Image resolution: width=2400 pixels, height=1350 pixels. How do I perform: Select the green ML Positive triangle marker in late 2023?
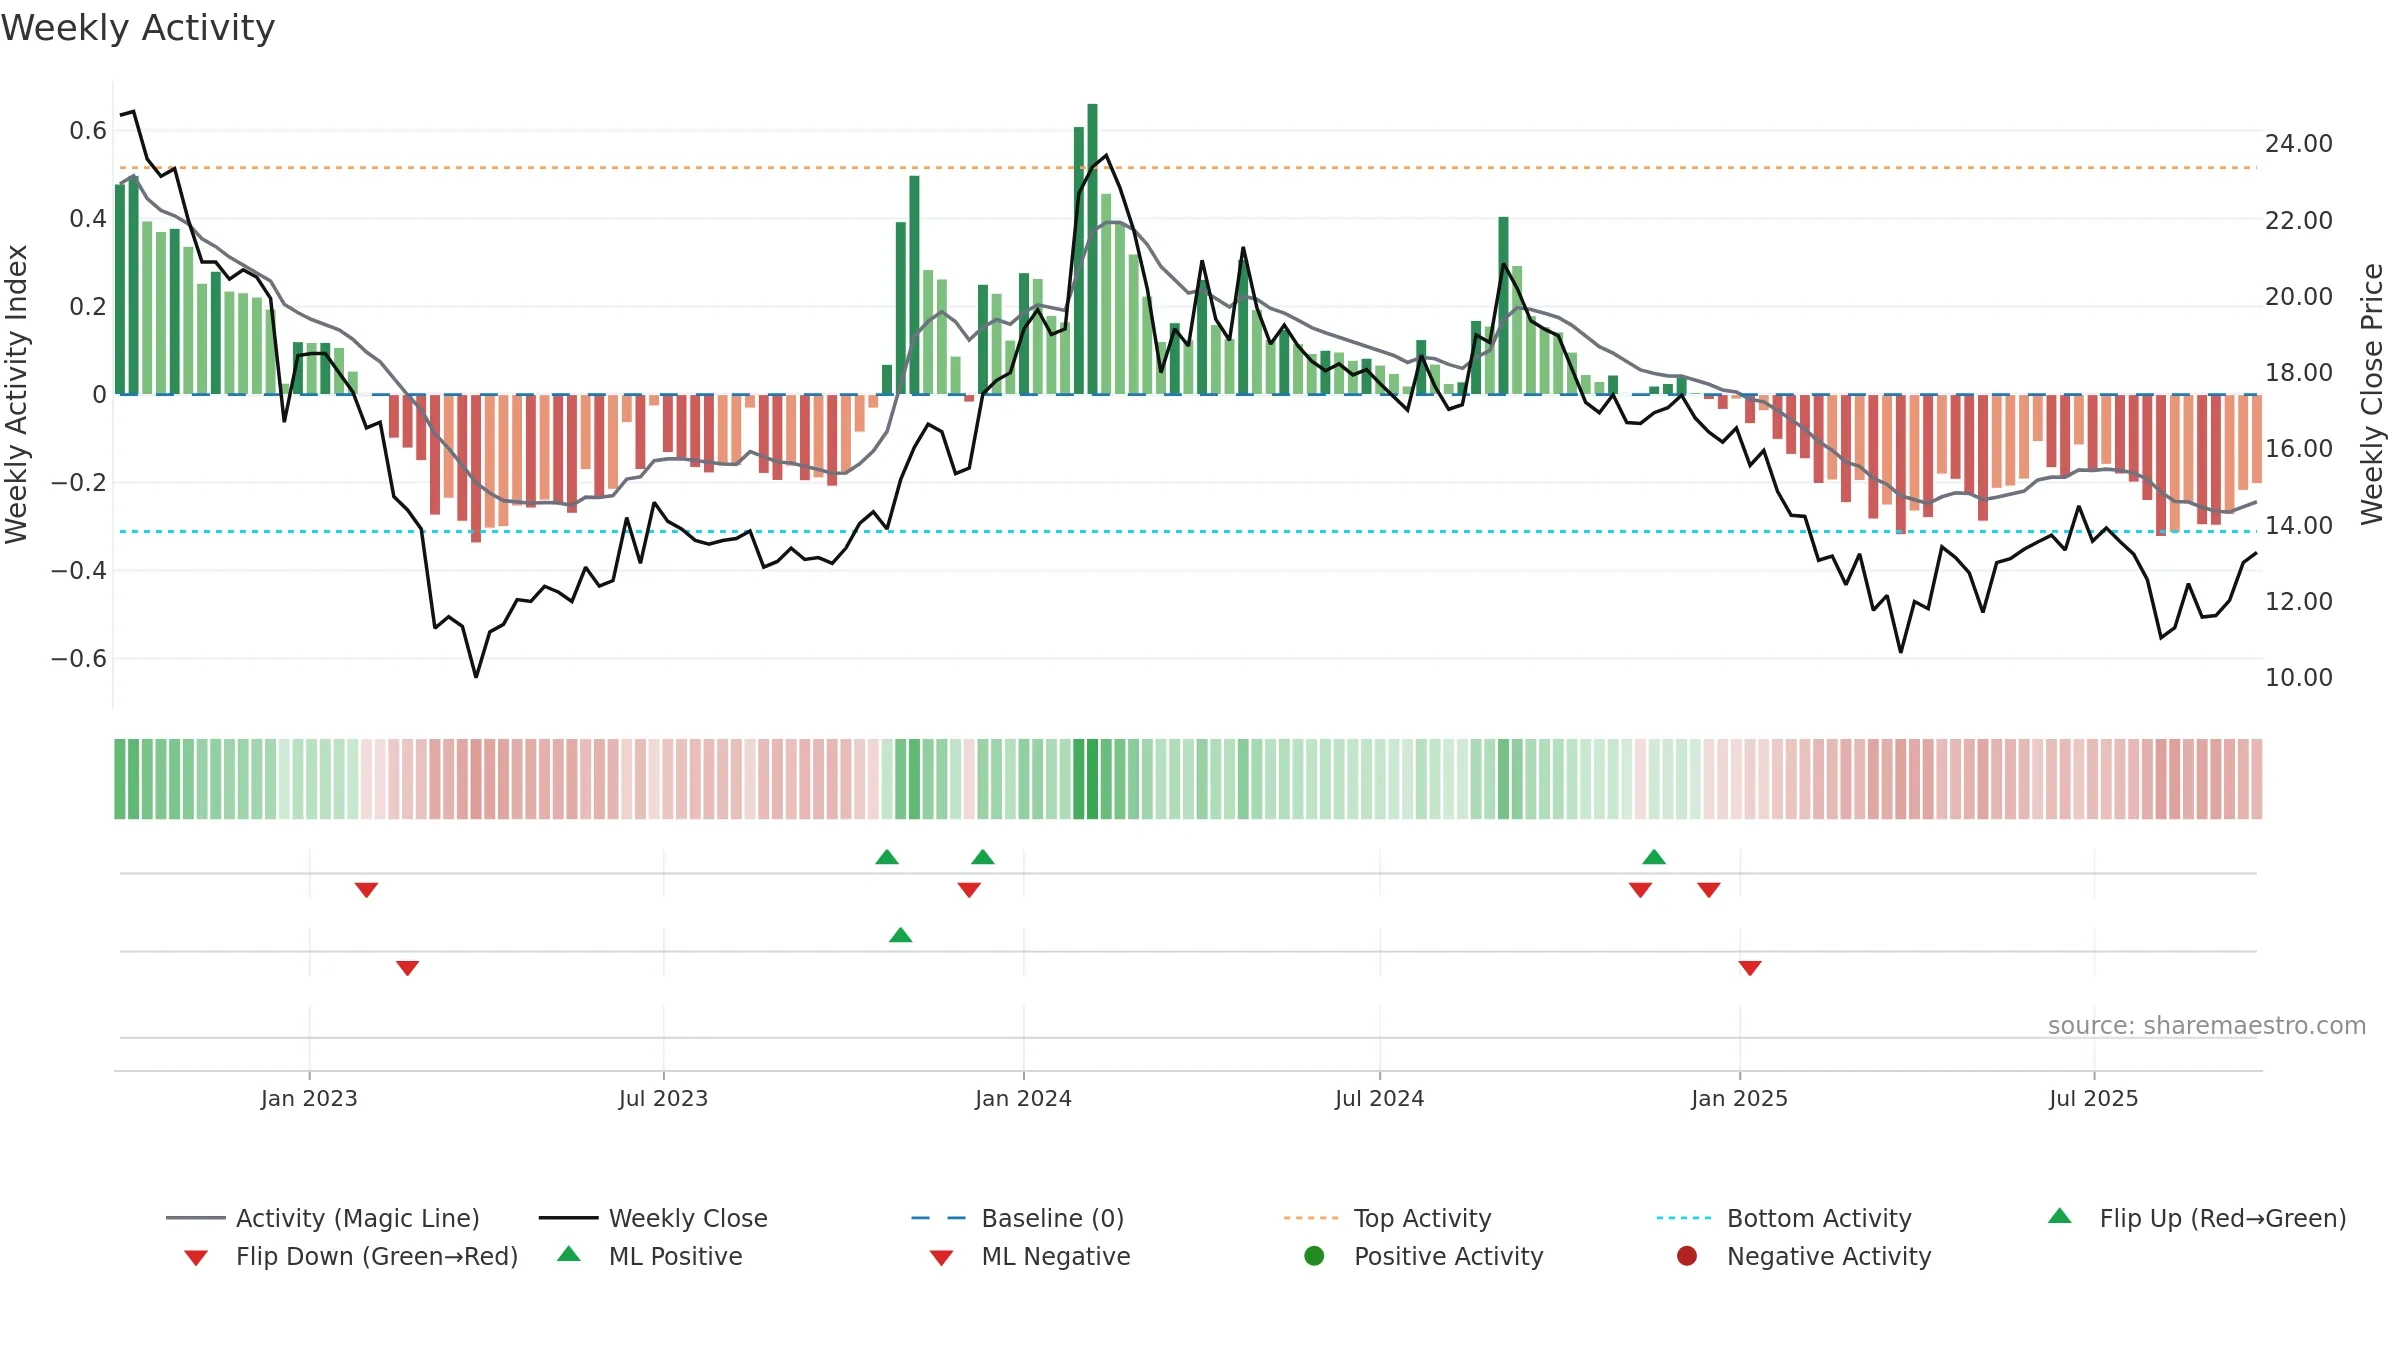pos(900,935)
